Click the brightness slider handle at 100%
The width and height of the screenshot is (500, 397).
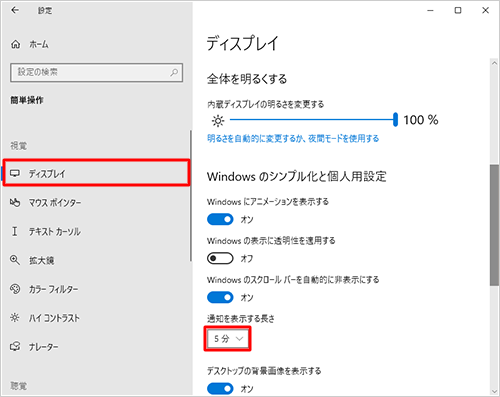(x=395, y=120)
